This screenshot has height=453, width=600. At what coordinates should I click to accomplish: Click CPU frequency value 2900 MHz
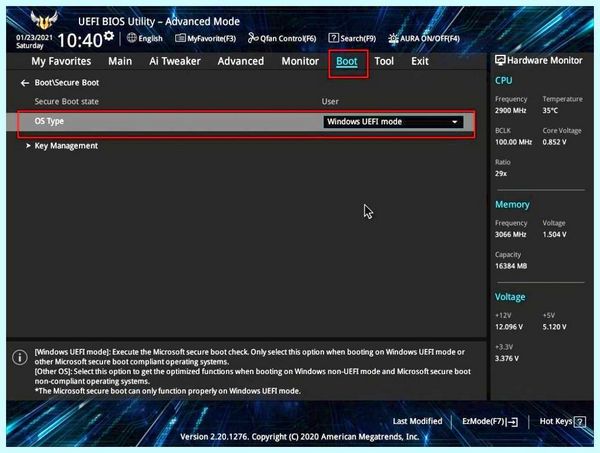pos(511,111)
